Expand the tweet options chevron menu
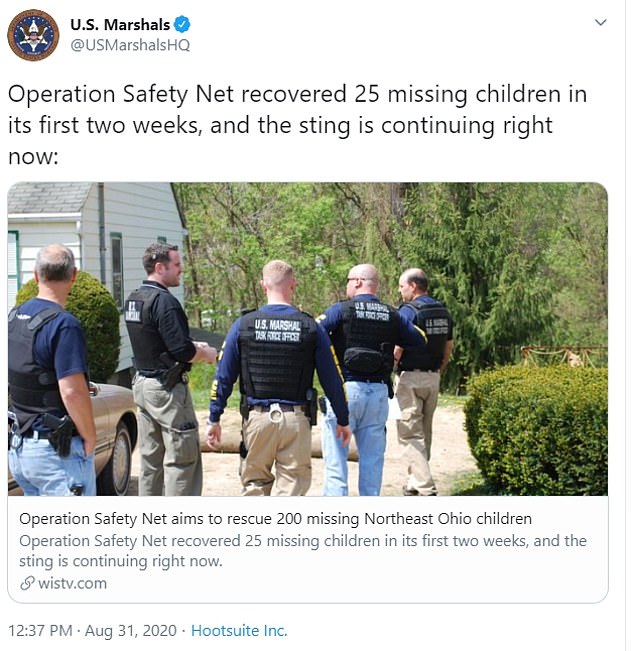This screenshot has height=651, width=634. click(x=600, y=22)
